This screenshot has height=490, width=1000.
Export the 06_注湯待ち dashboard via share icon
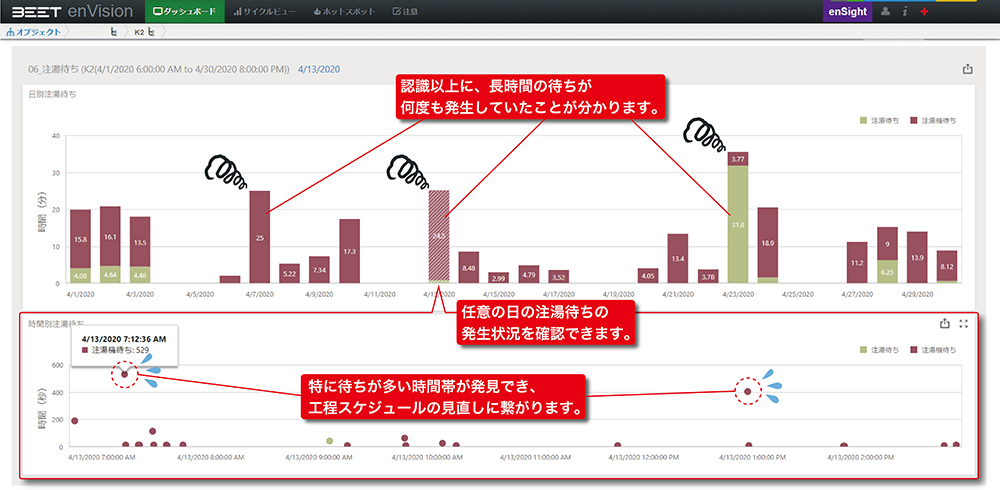pyautogui.click(x=967, y=69)
